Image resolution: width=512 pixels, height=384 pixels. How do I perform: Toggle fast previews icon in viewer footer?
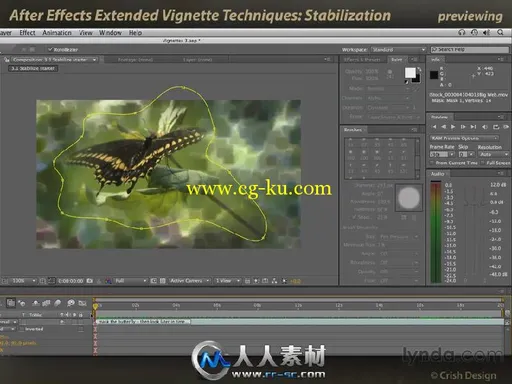256,281
